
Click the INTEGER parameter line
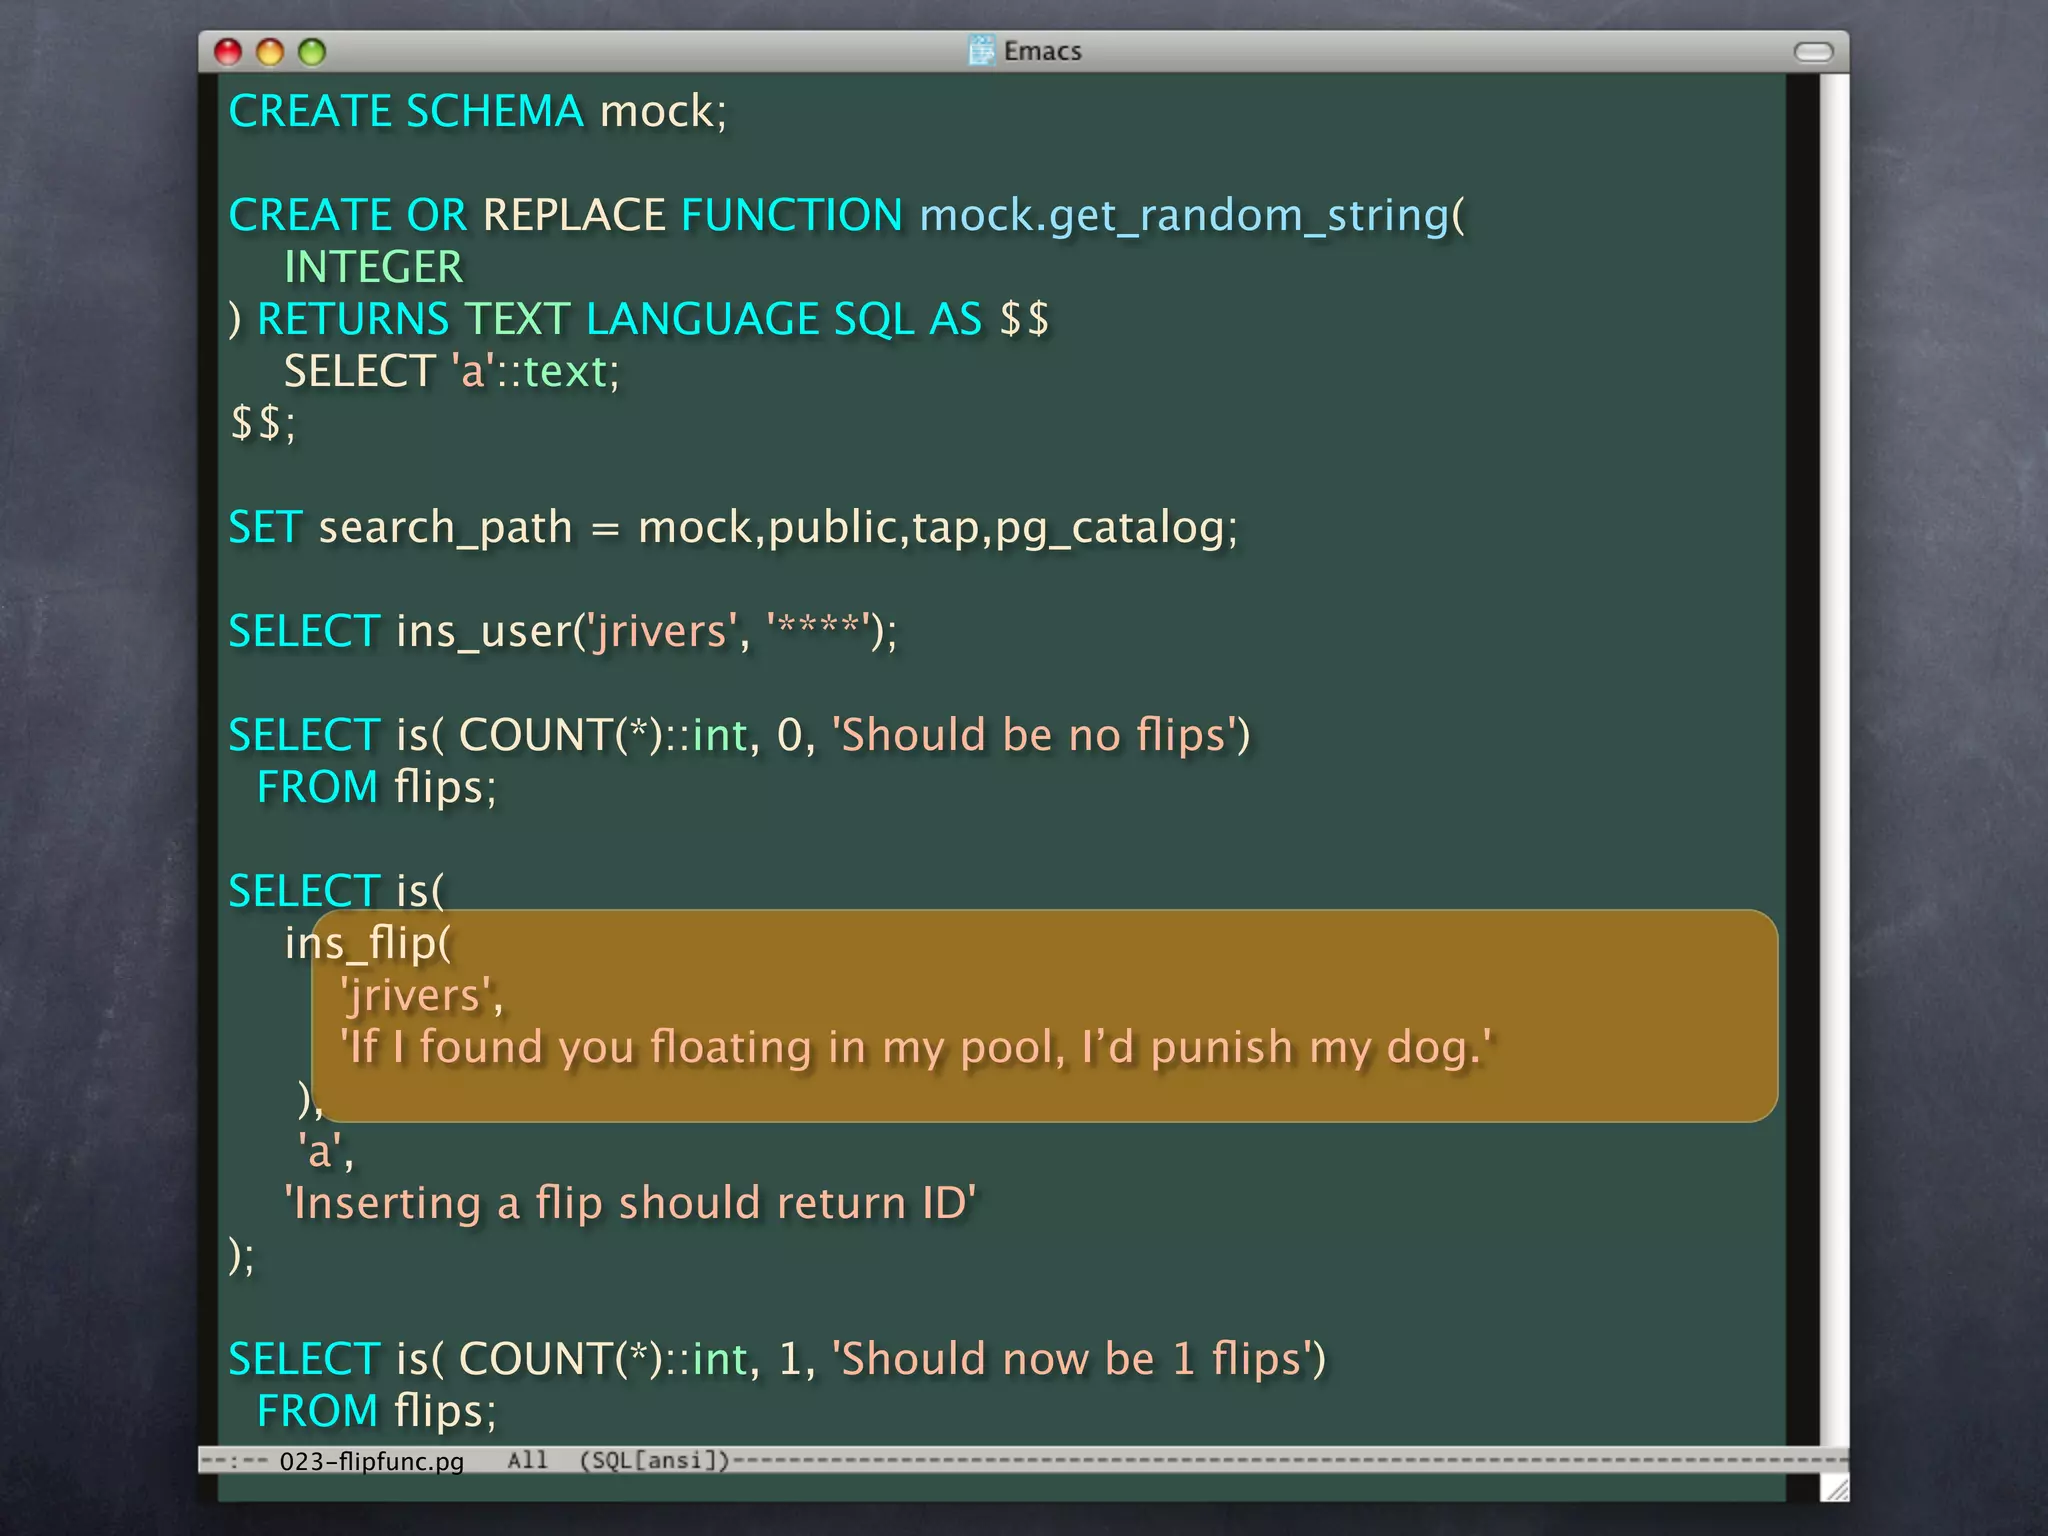click(373, 267)
